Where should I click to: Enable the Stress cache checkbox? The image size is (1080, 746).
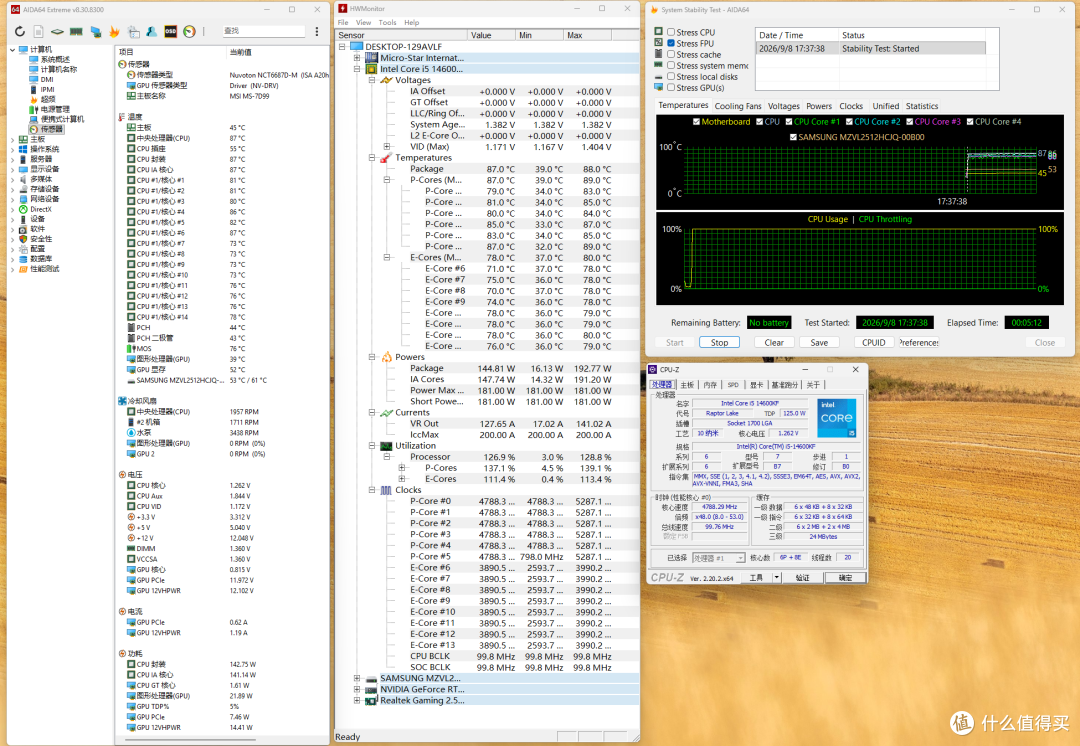[671, 54]
